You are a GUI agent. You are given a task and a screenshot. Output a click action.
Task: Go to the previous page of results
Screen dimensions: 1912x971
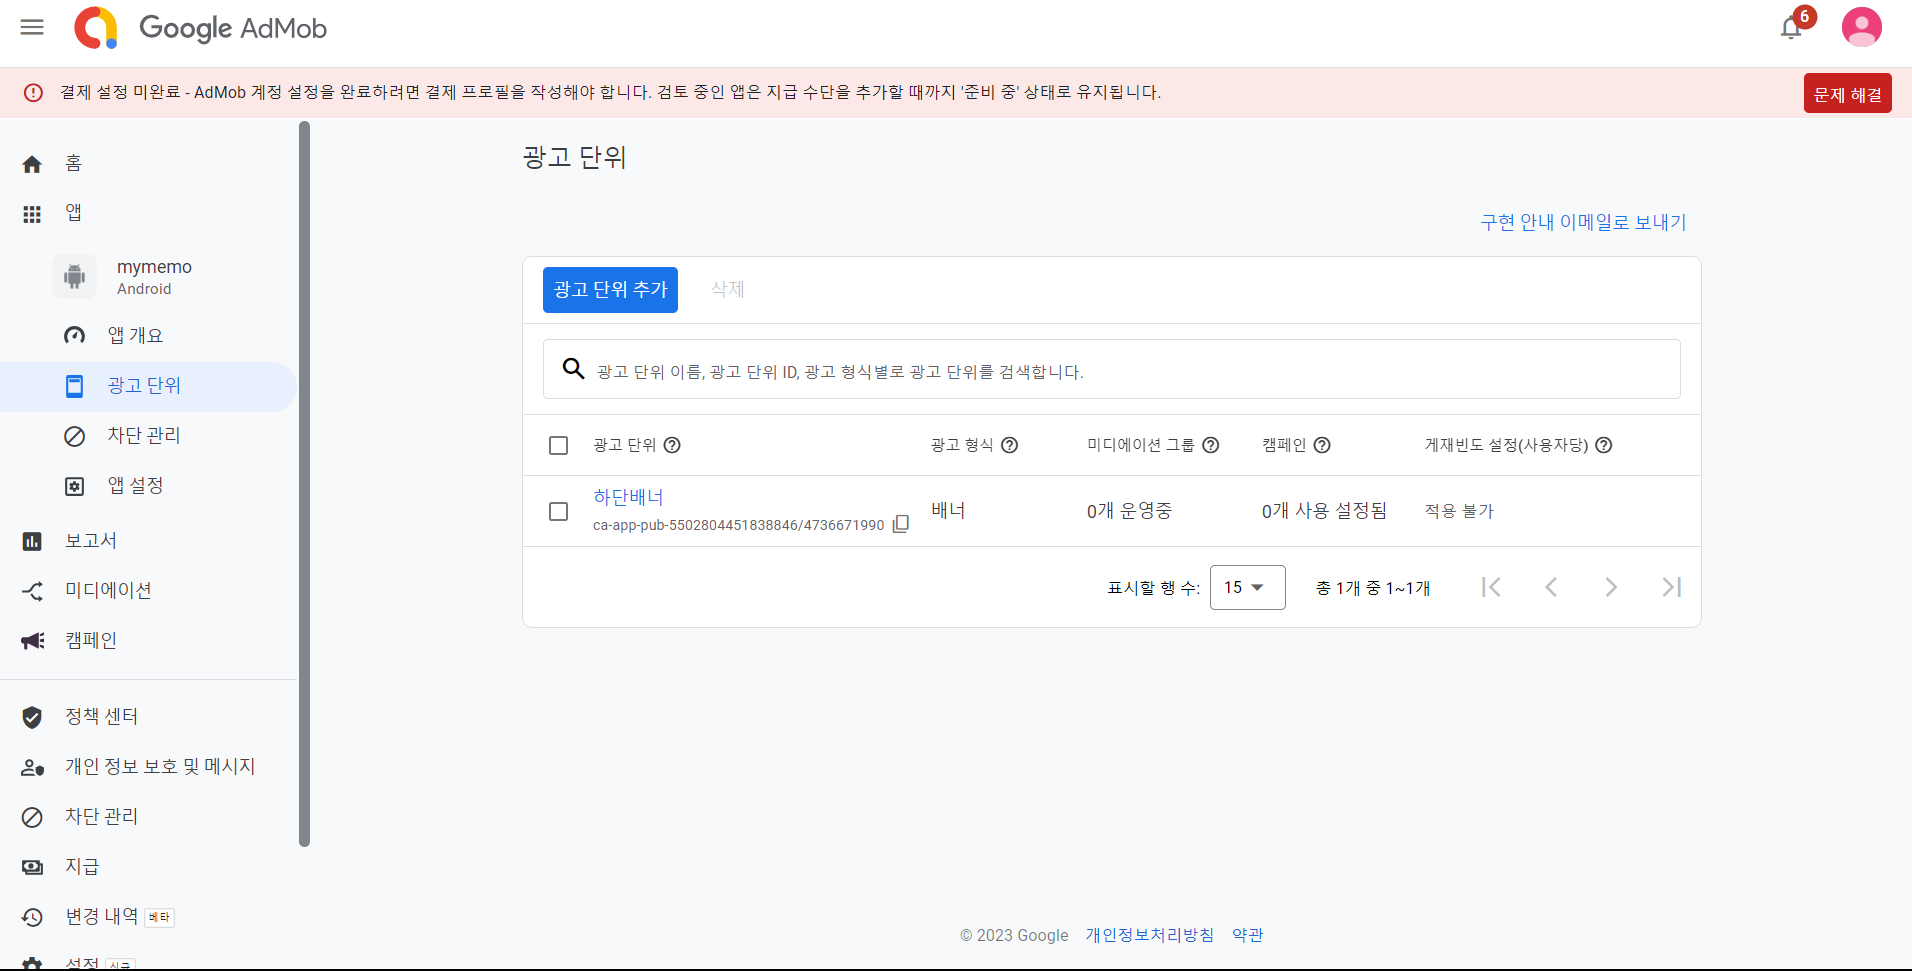click(x=1551, y=587)
